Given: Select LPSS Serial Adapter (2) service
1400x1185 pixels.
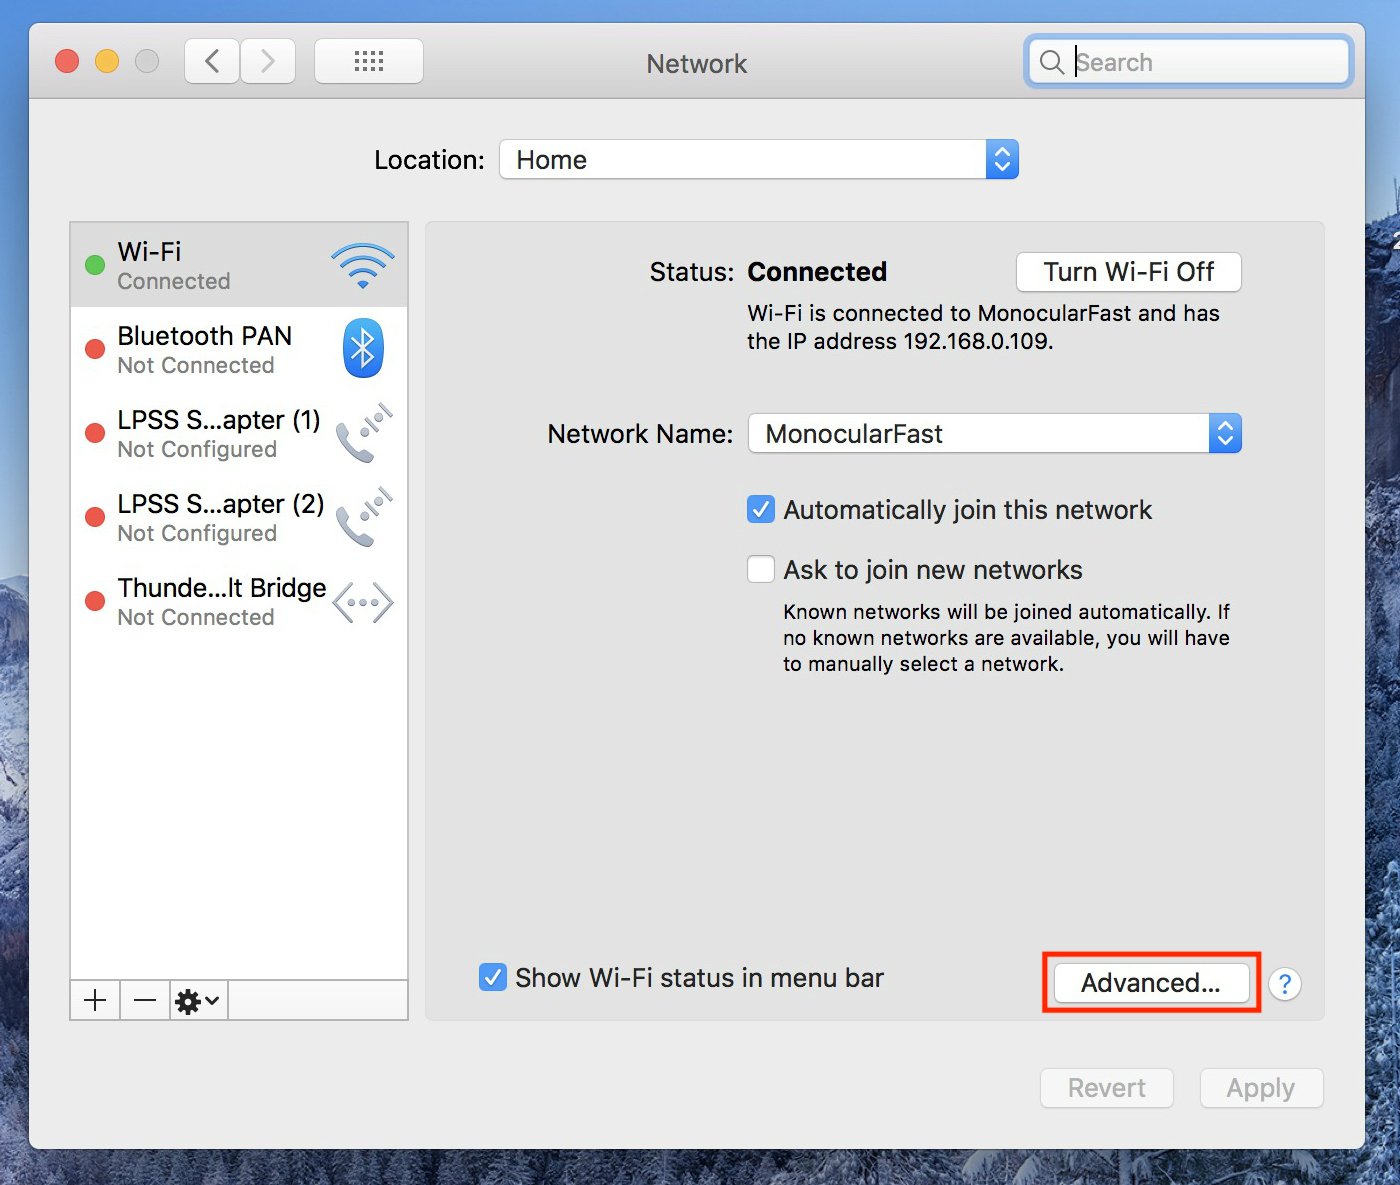Looking at the screenshot, I should (239, 518).
